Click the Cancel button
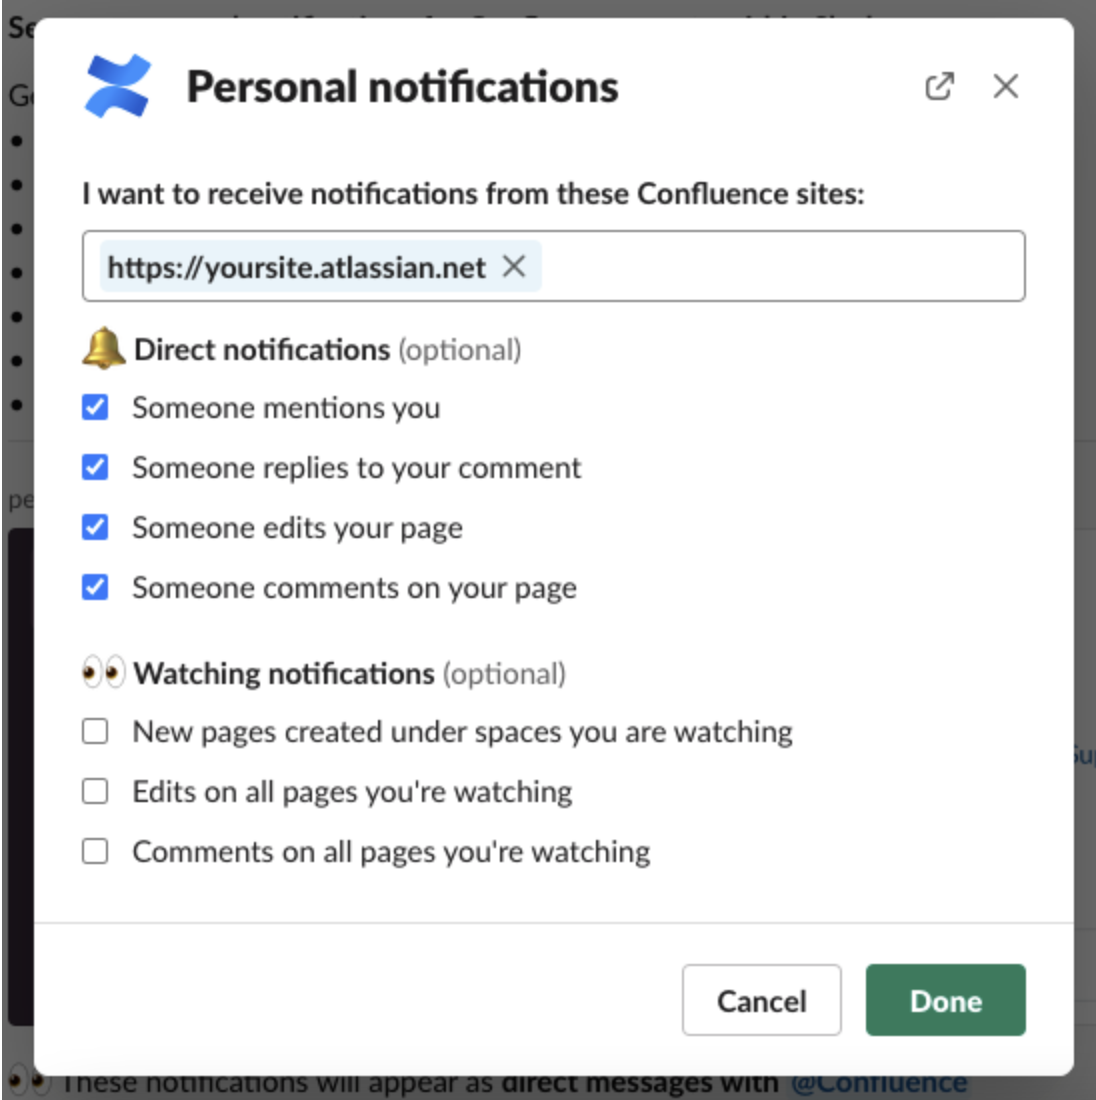 [x=761, y=1000]
